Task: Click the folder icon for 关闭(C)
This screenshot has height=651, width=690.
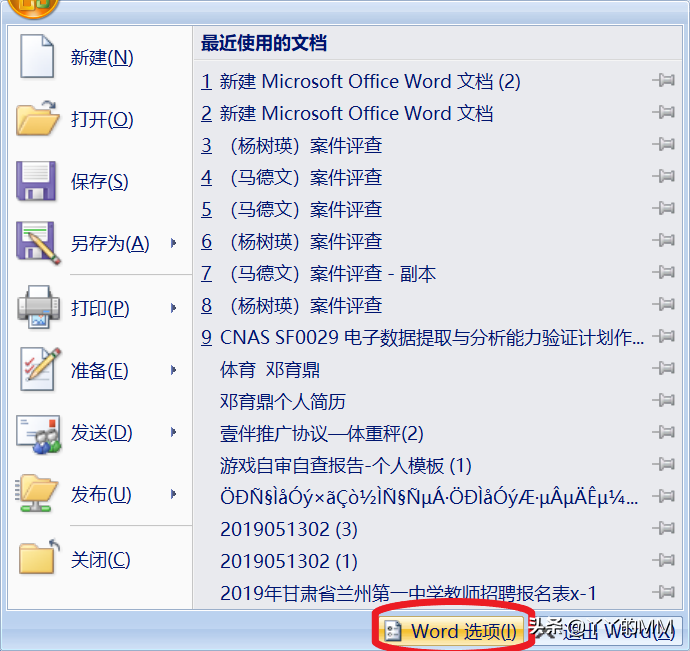Action: [39, 557]
